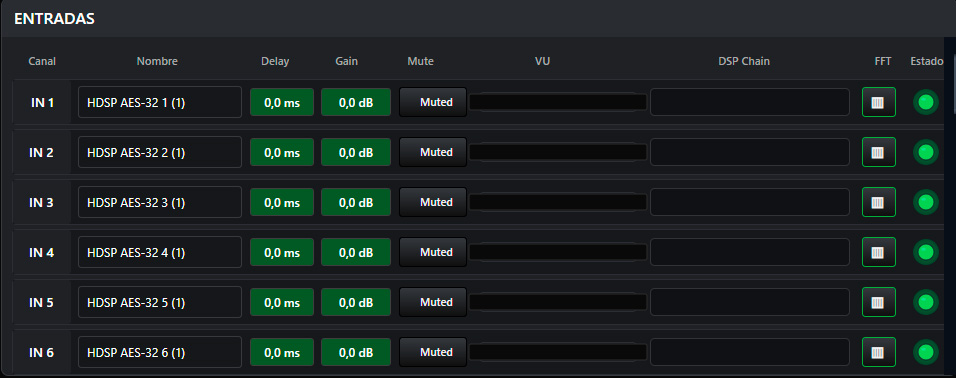This screenshot has height=378, width=956.
Task: Toggle the Muted button on IN 5
Action: [x=433, y=302]
